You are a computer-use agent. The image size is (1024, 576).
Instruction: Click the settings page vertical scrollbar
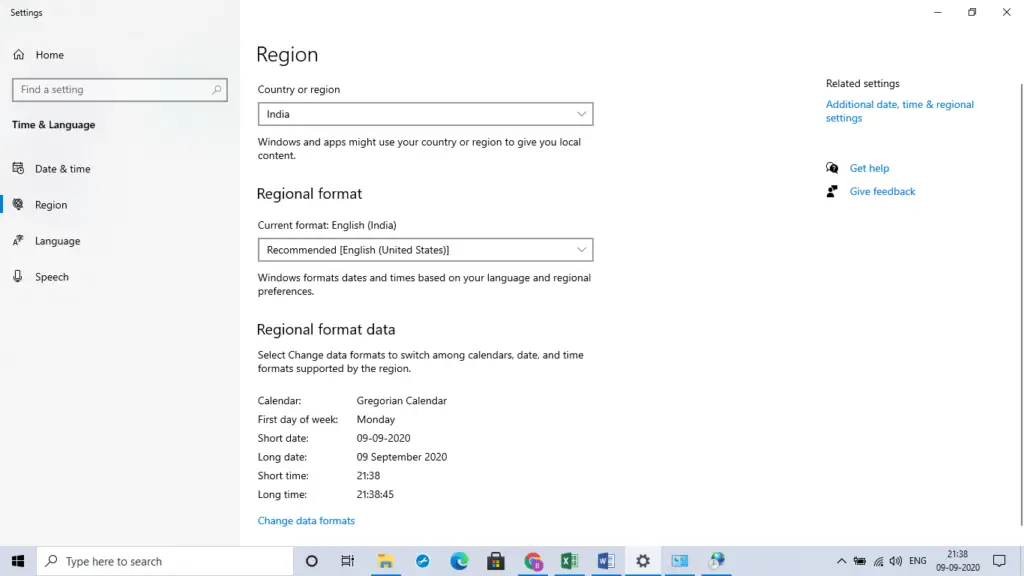pyautogui.click(x=1021, y=304)
